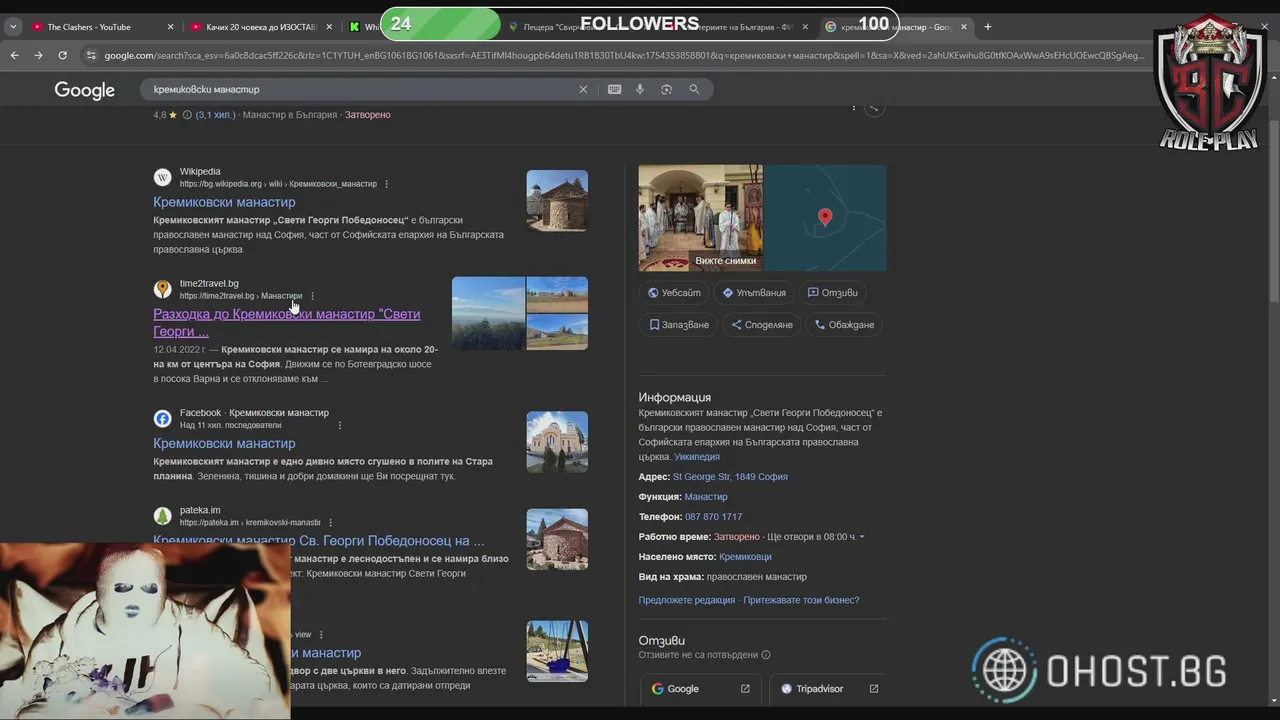The image size is (1280, 720).
Task: Expand the opening hours dropdown arrow
Action: tap(862, 537)
